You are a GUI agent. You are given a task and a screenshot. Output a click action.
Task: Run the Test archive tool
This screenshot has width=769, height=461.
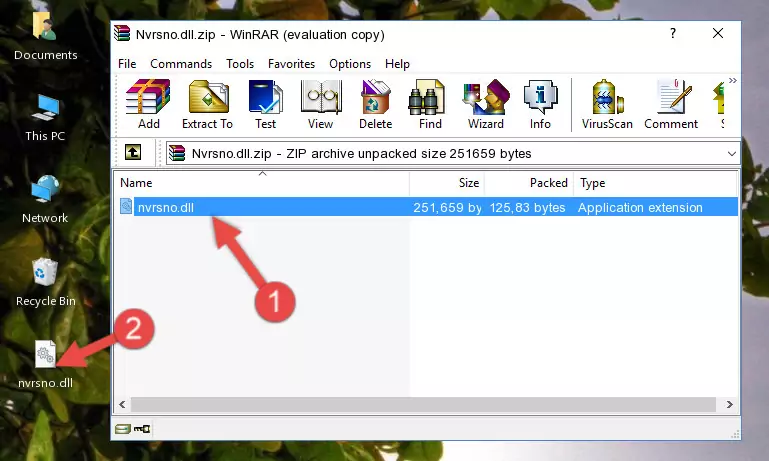pos(265,104)
